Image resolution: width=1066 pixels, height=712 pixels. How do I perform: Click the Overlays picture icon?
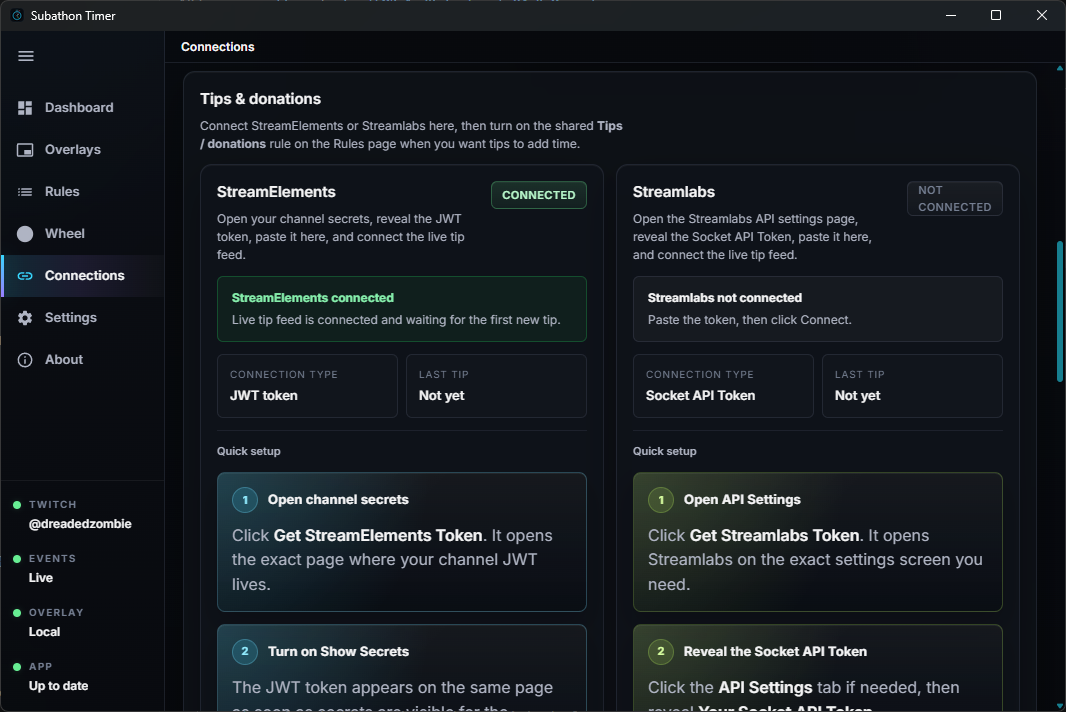pos(25,150)
